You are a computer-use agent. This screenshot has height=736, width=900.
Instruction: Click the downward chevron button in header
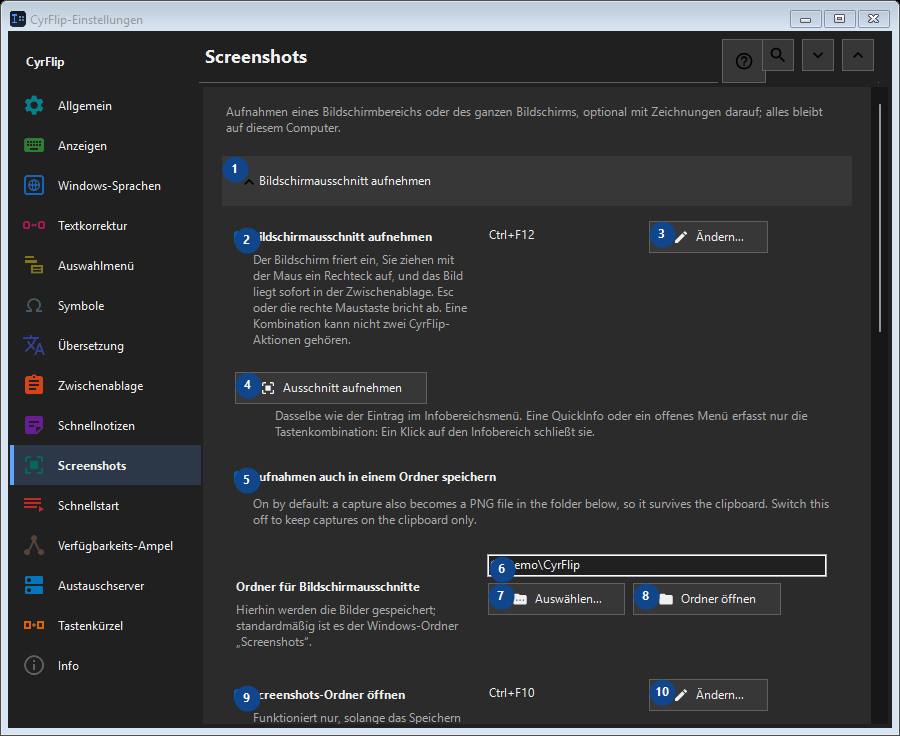click(x=818, y=55)
